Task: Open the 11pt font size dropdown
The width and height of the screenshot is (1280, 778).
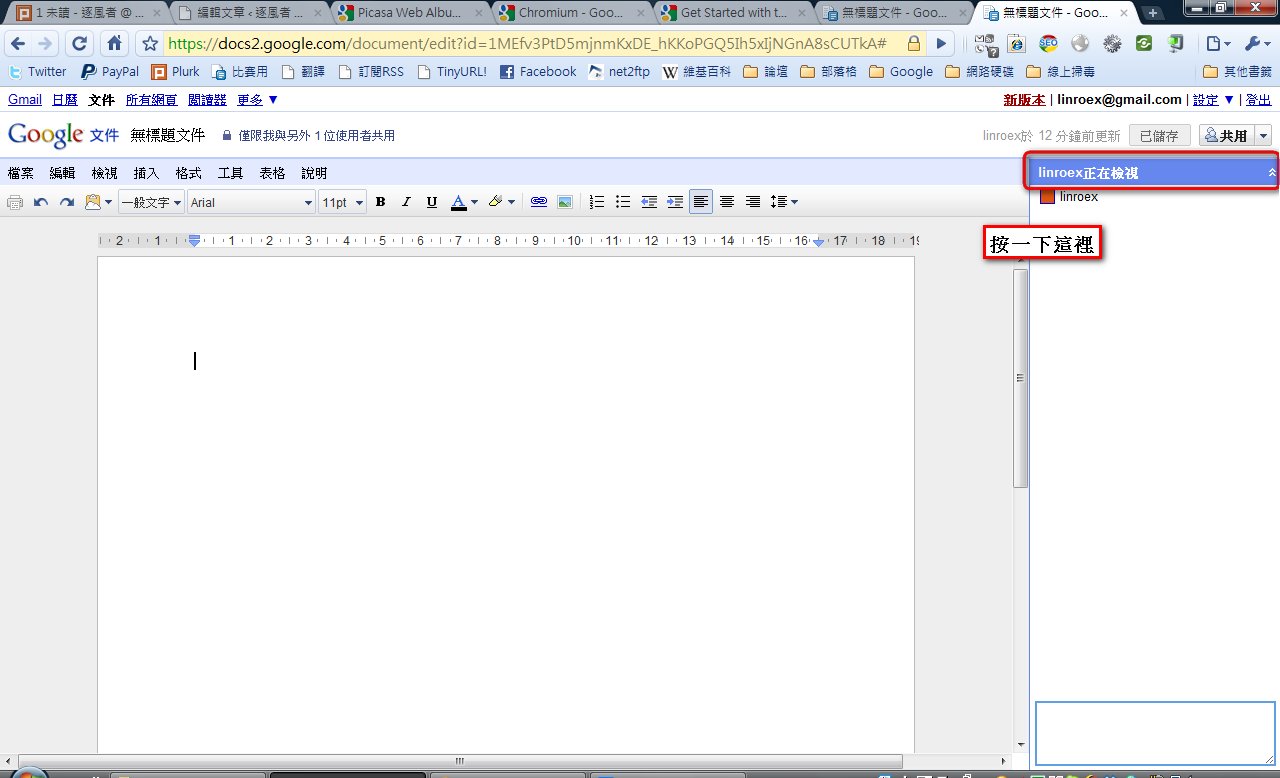Action: pyautogui.click(x=342, y=202)
